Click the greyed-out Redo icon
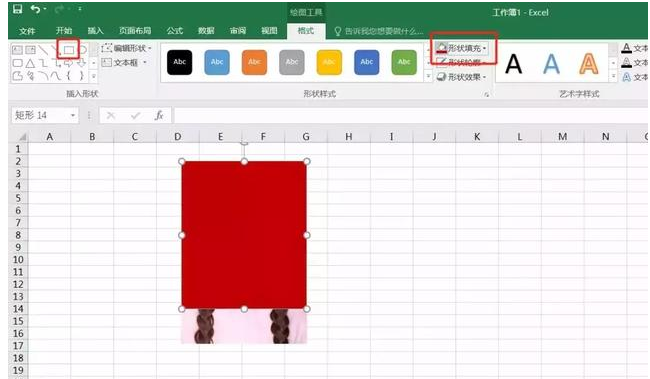650x379 pixels. click(x=59, y=9)
